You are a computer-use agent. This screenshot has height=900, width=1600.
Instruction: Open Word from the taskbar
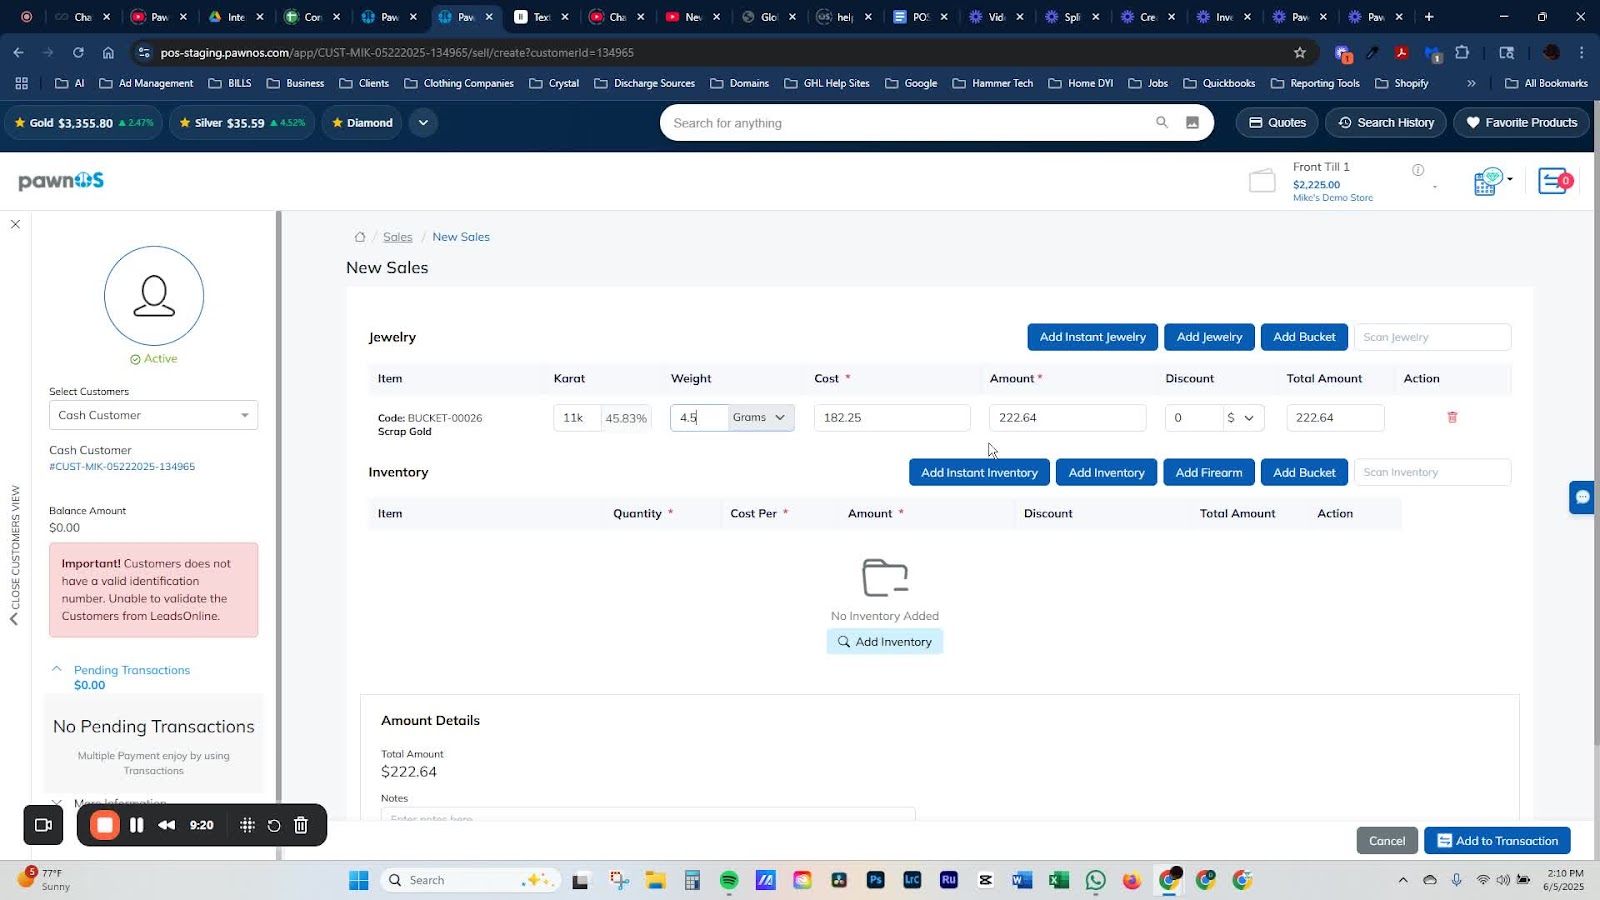1021,880
